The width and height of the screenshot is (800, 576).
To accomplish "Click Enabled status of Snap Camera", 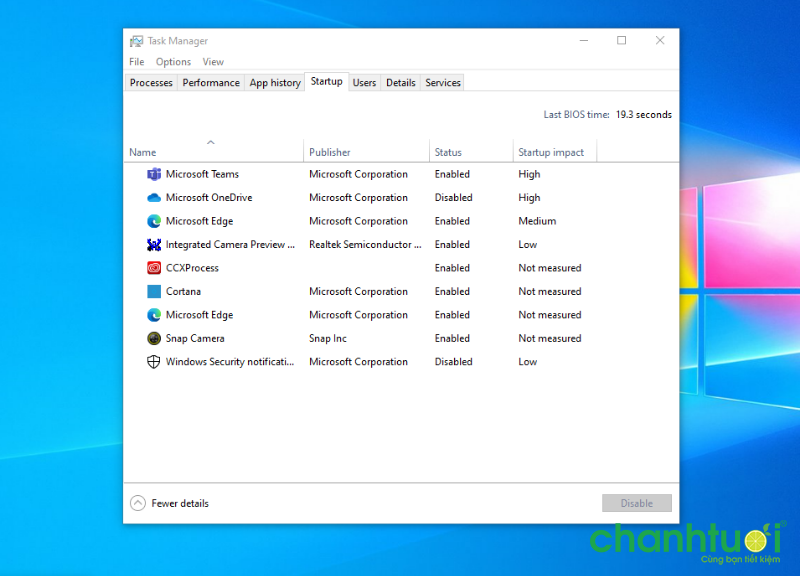I will point(452,338).
